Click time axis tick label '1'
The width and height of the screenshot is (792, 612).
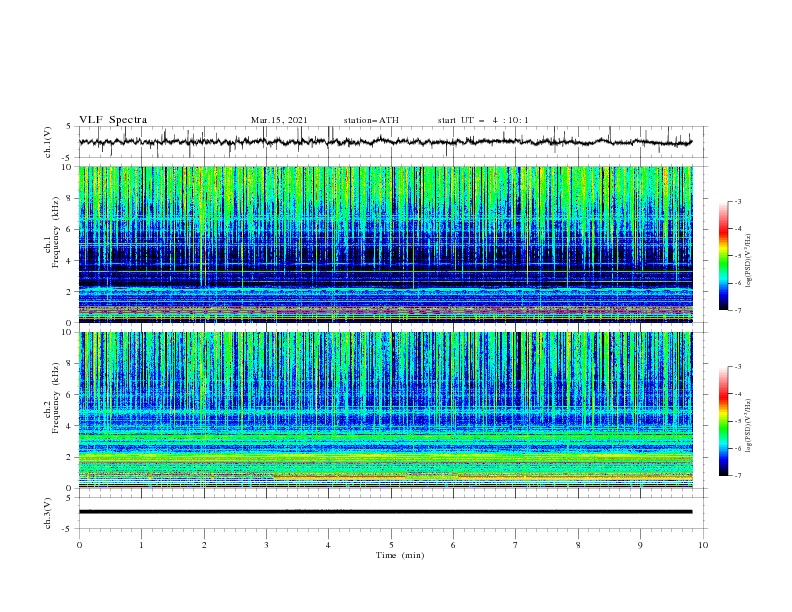[x=141, y=545]
